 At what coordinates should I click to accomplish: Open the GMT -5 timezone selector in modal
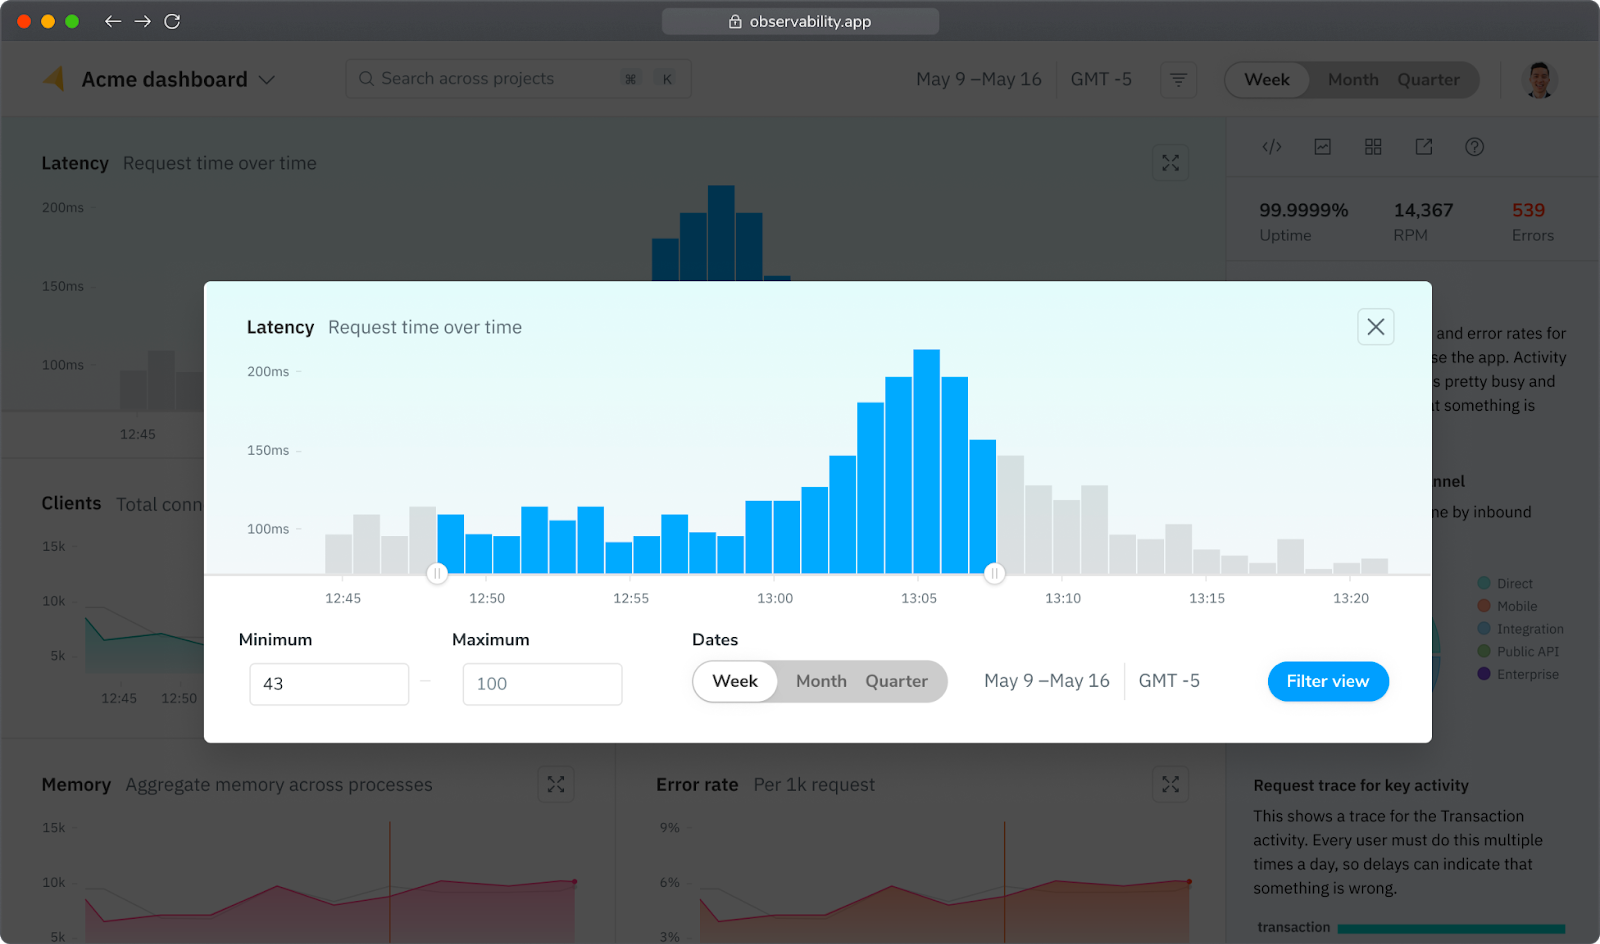(x=1168, y=681)
